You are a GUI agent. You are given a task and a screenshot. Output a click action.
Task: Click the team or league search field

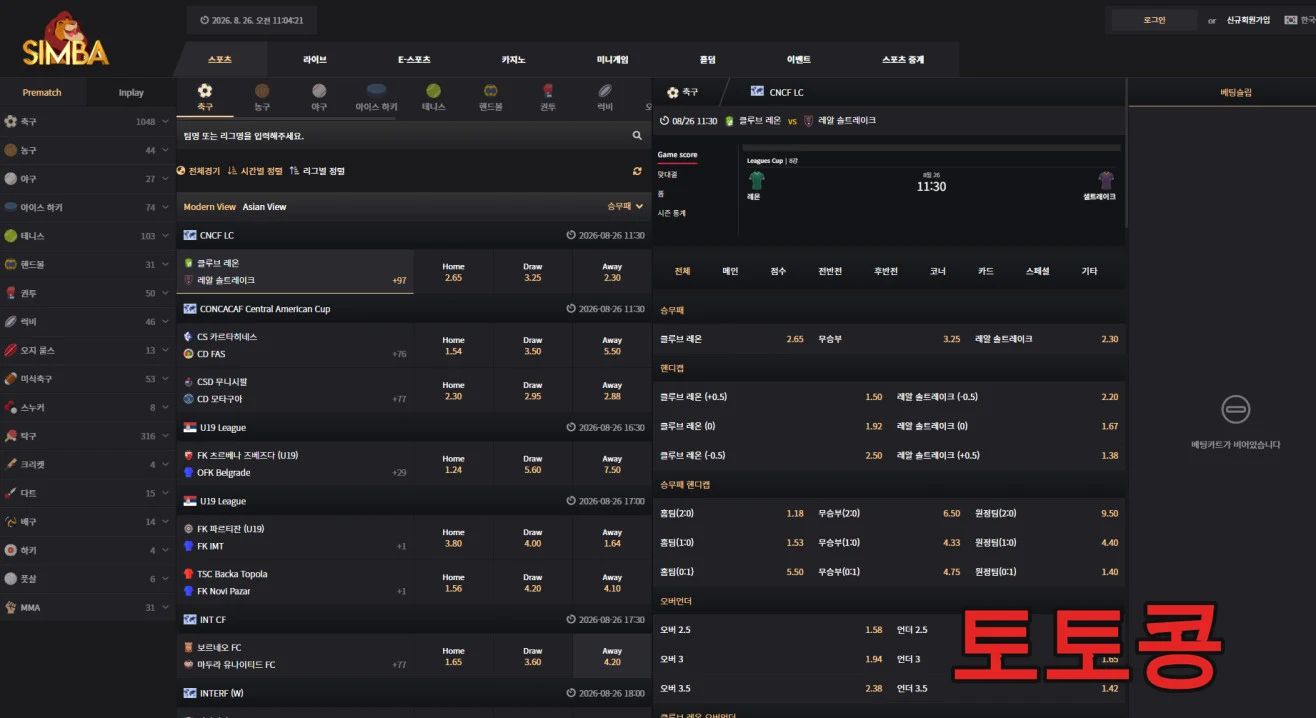[x=404, y=135]
